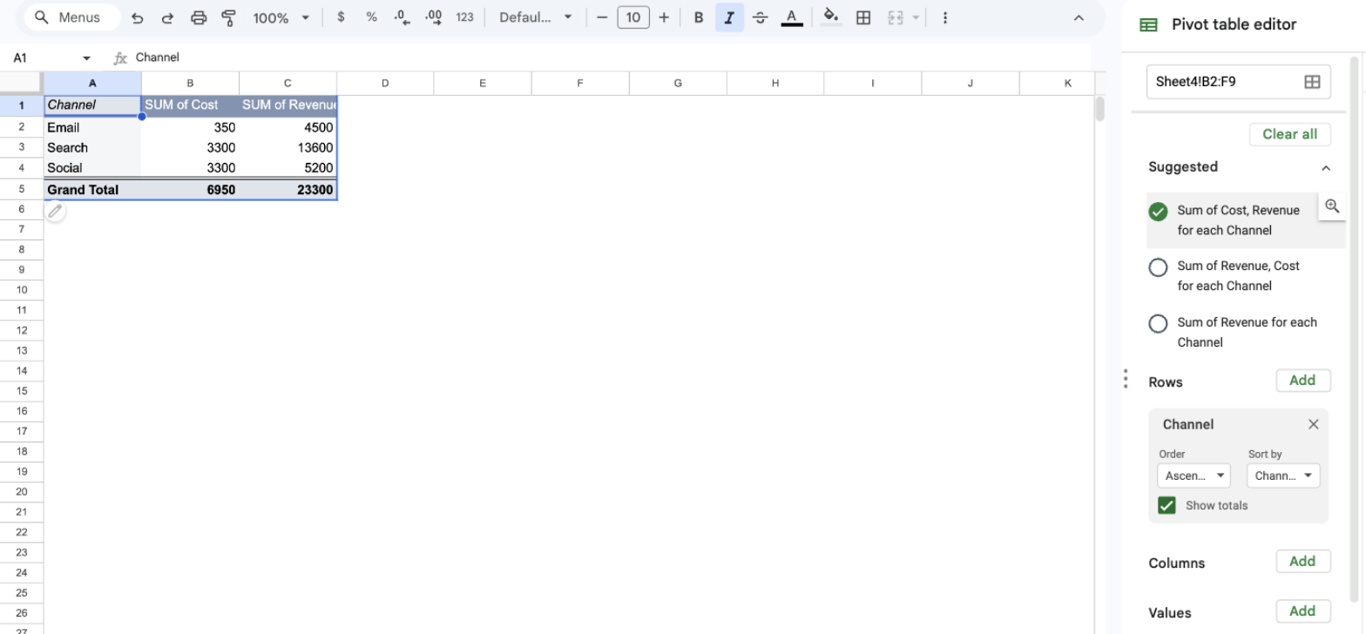This screenshot has height=634, width=1366.
Task: Select the cell with value 13600
Action: [x=288, y=147]
